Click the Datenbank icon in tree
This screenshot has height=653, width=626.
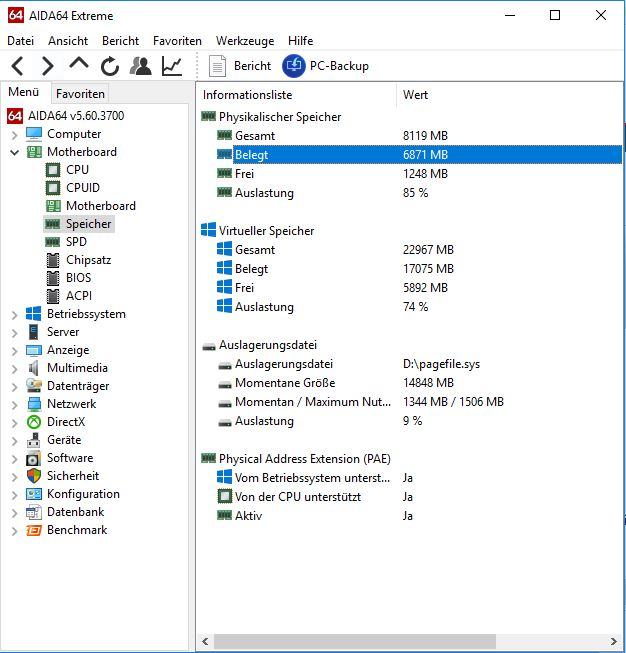click(x=34, y=512)
